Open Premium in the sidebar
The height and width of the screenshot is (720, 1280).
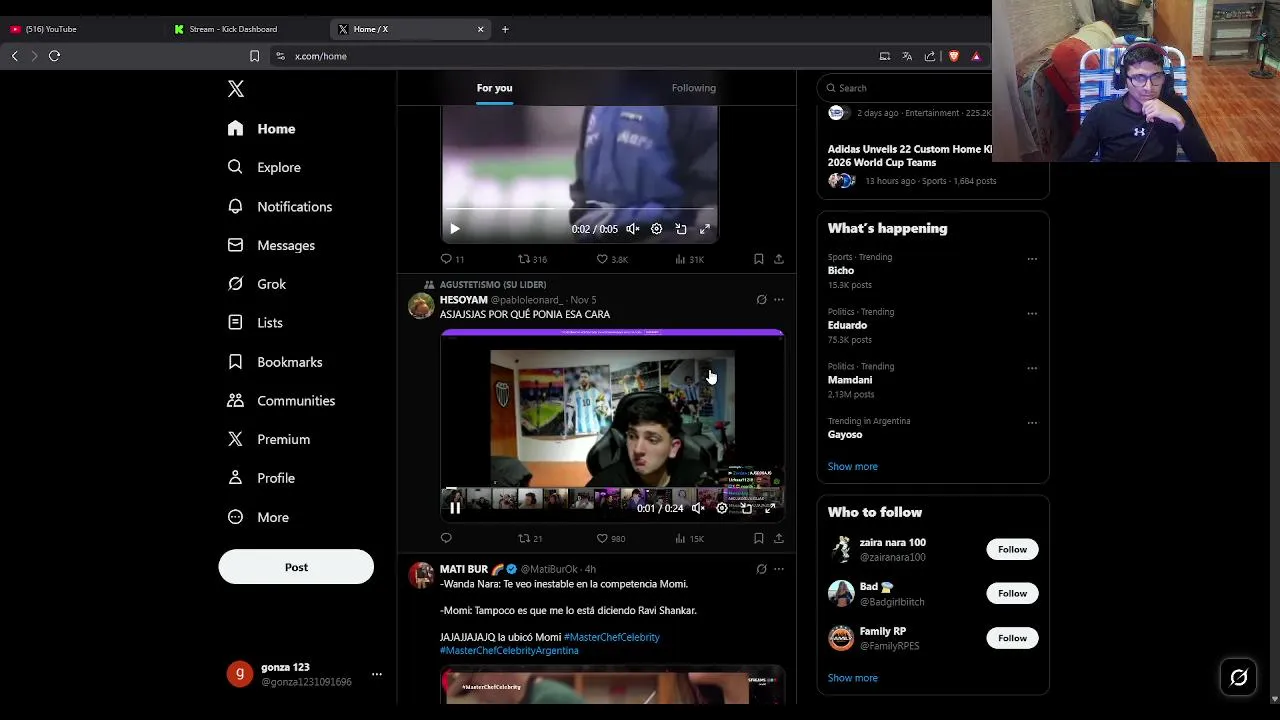269,439
